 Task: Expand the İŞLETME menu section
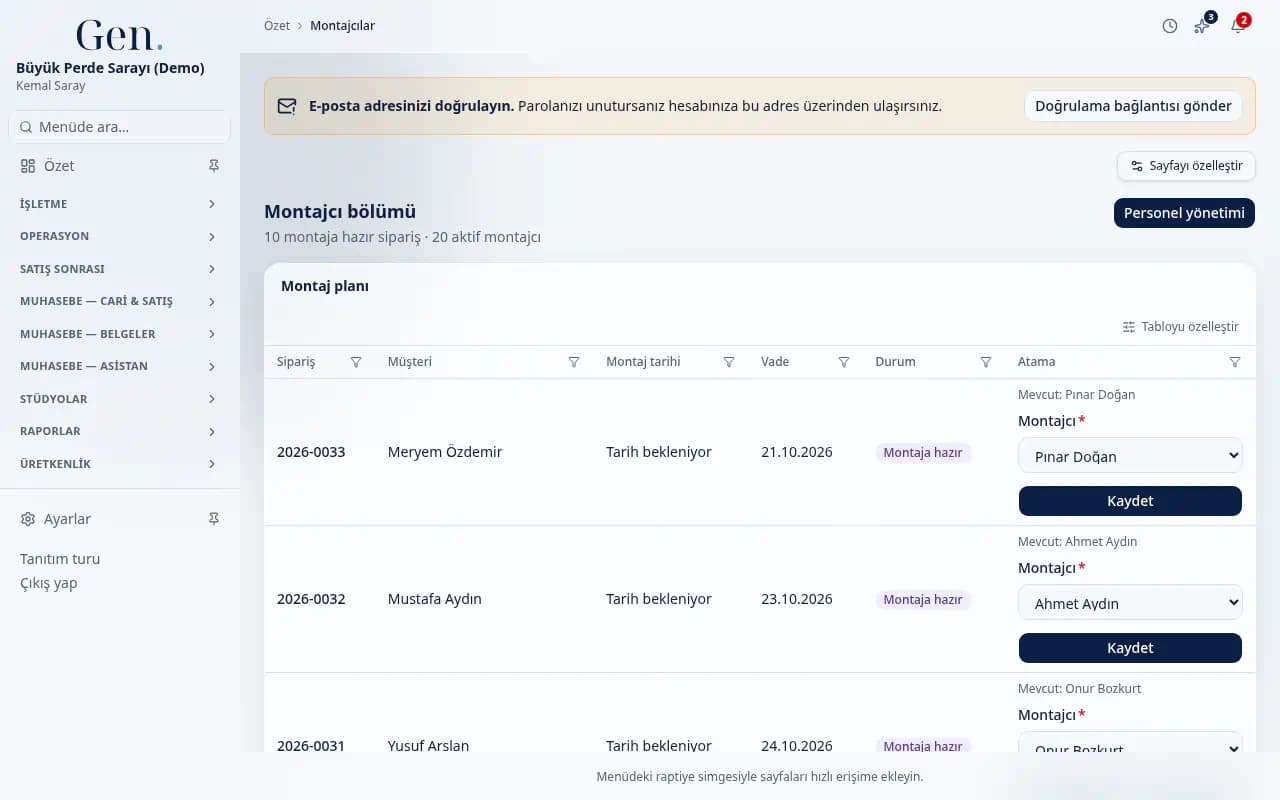click(119, 204)
